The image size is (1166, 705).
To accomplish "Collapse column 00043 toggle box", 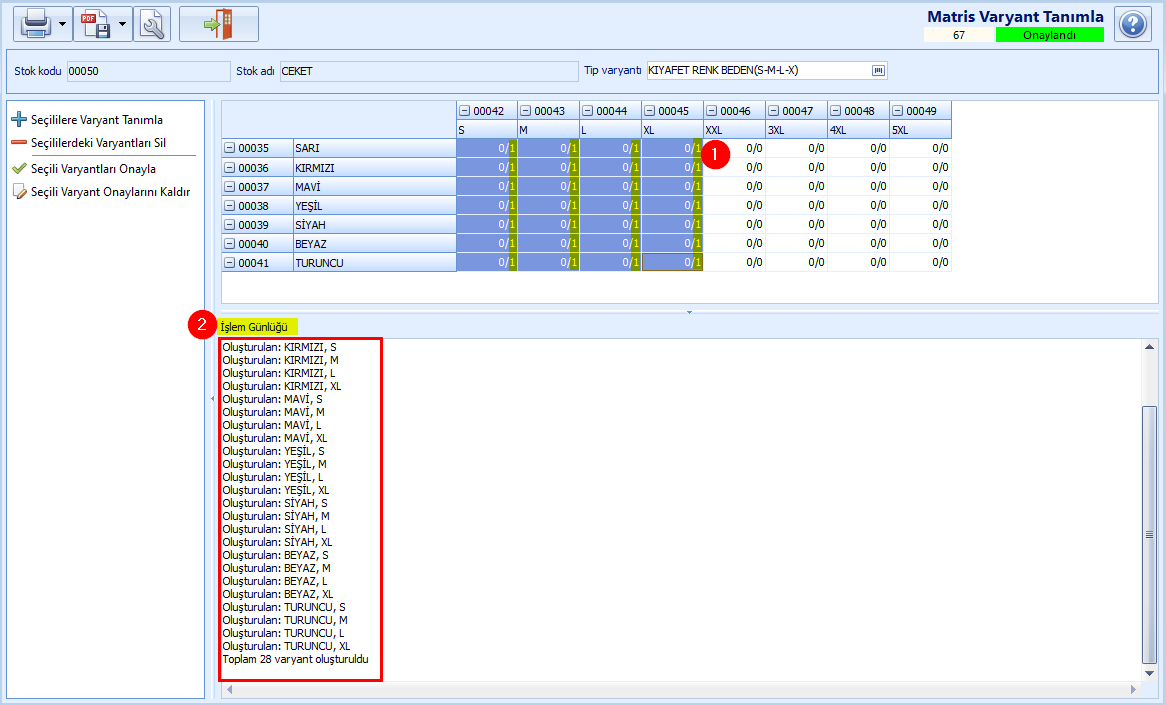I will coord(526,111).
